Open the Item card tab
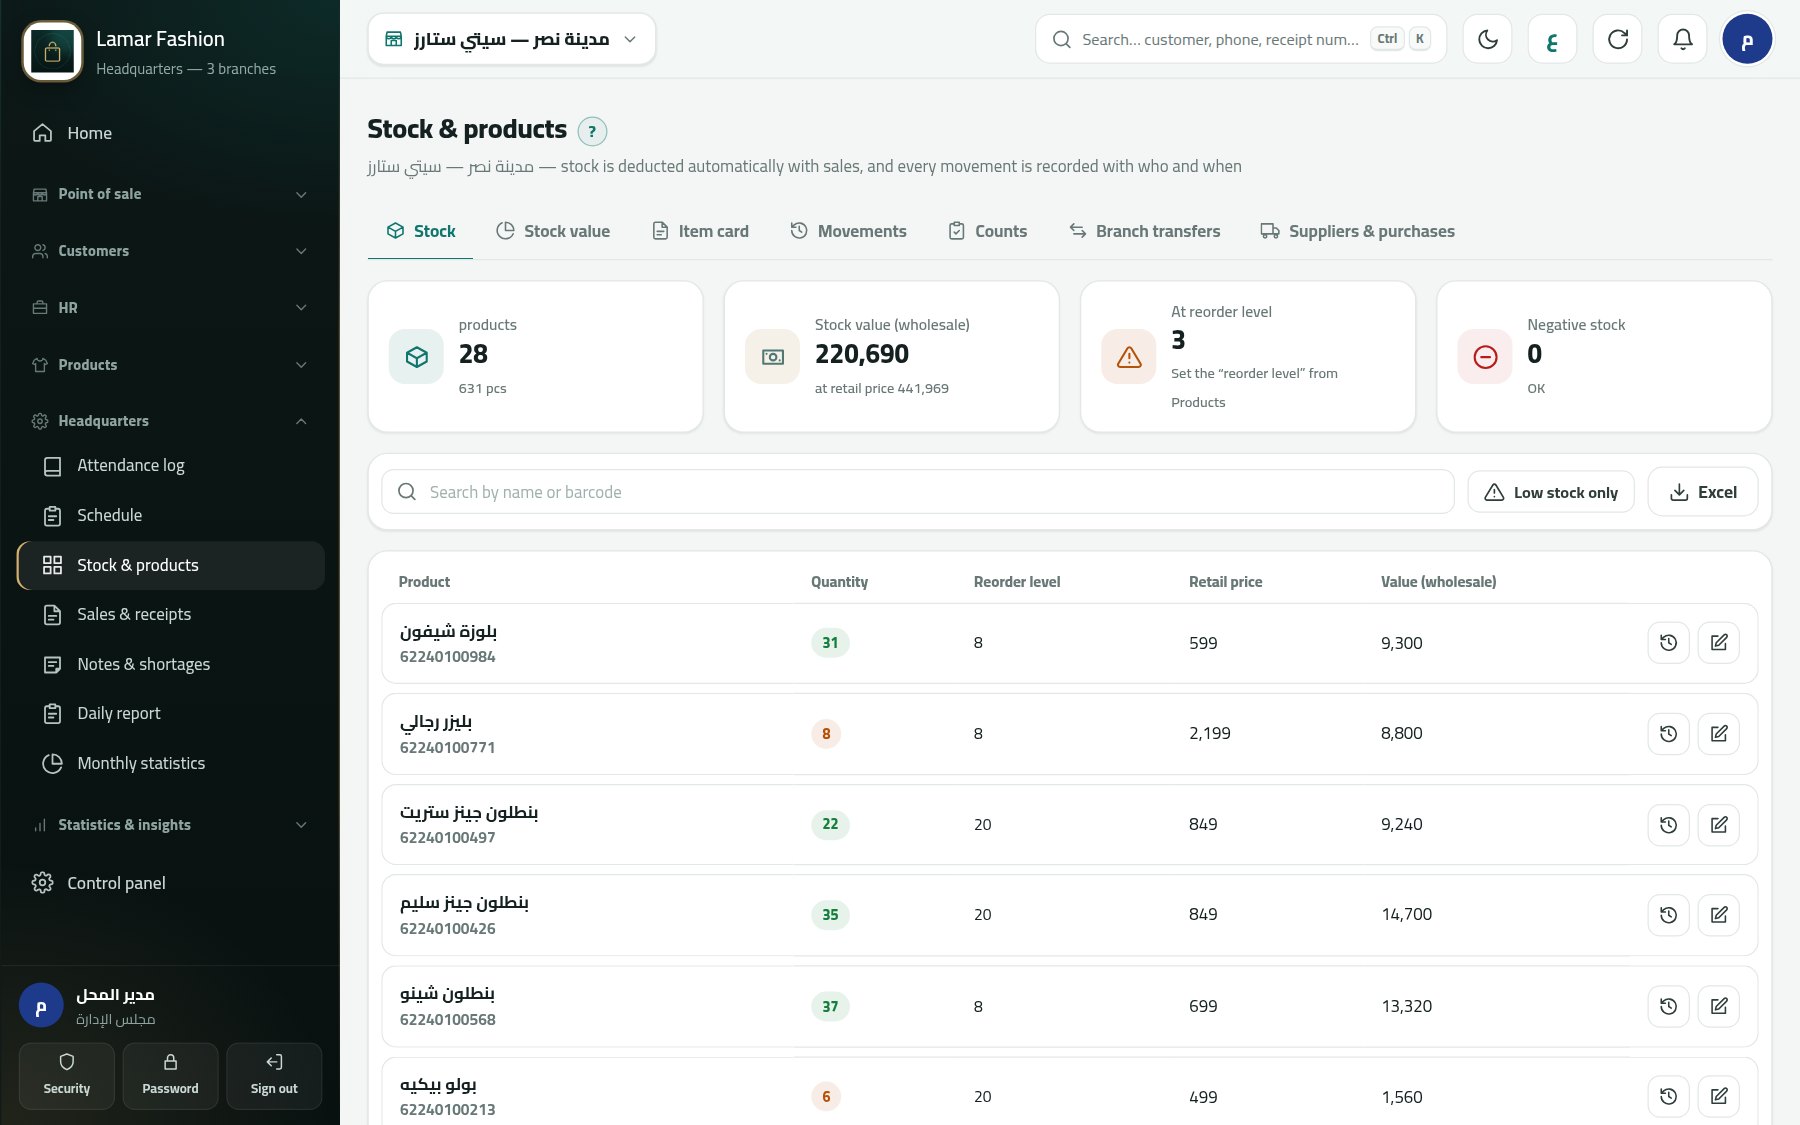Screen dimensions: 1800x1125 [700, 231]
